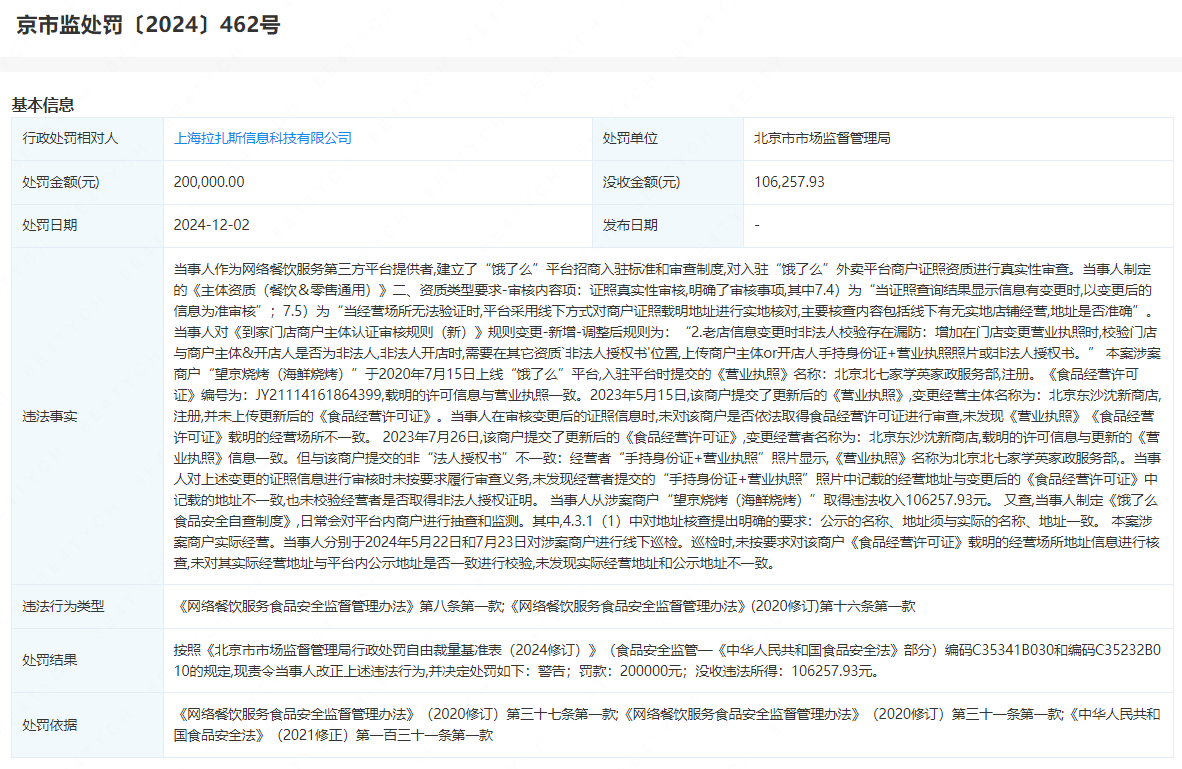
Task: Select the 北京市市场监督管理局 value
Action: pyautogui.click(x=821, y=138)
